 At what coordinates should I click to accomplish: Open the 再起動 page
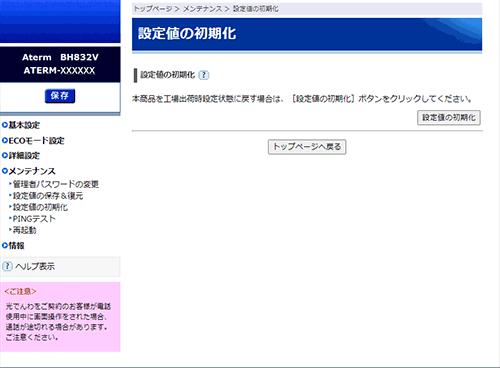coord(24,230)
